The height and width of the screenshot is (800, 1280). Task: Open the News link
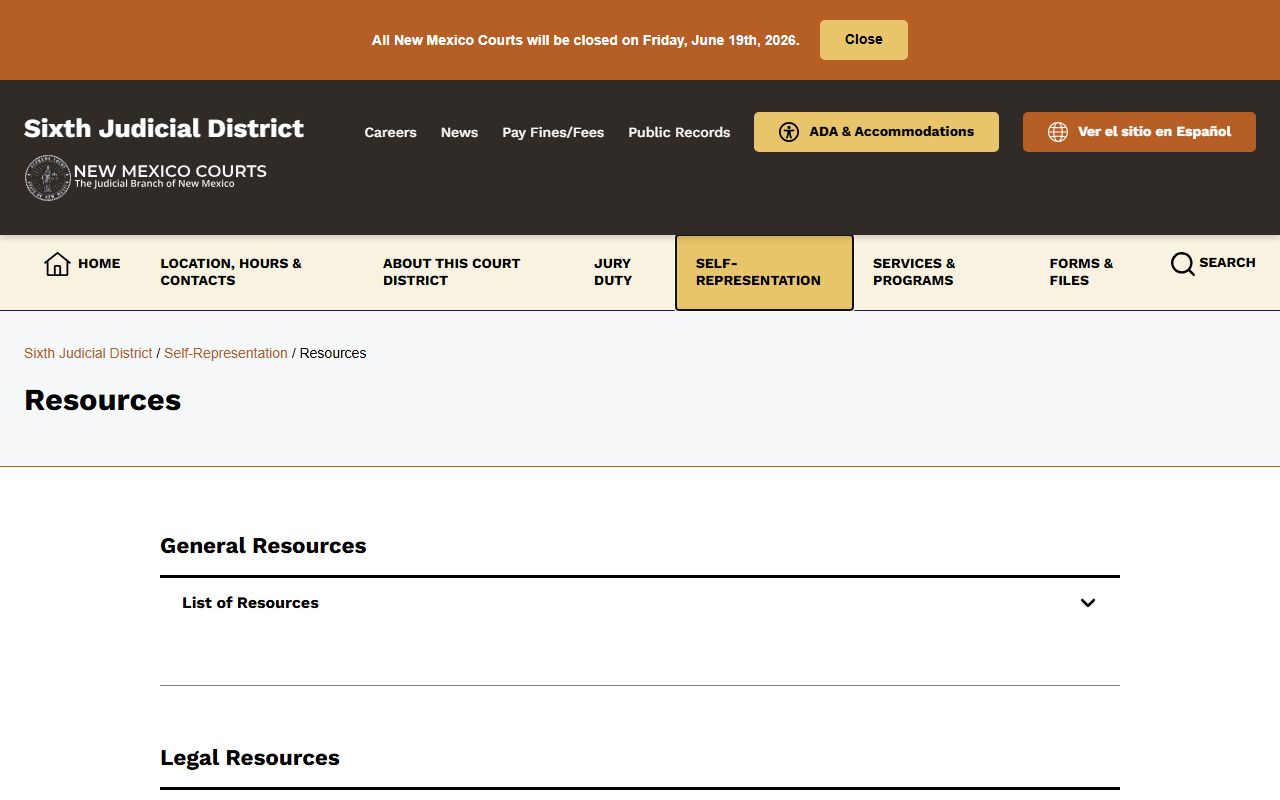coord(459,132)
